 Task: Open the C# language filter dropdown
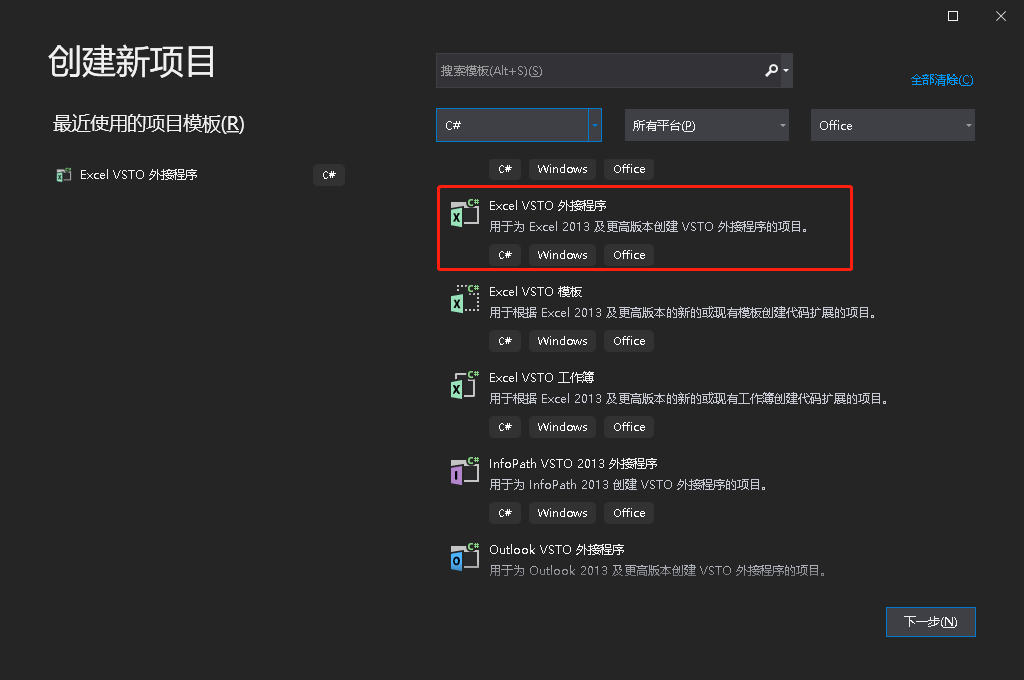pyautogui.click(x=519, y=125)
